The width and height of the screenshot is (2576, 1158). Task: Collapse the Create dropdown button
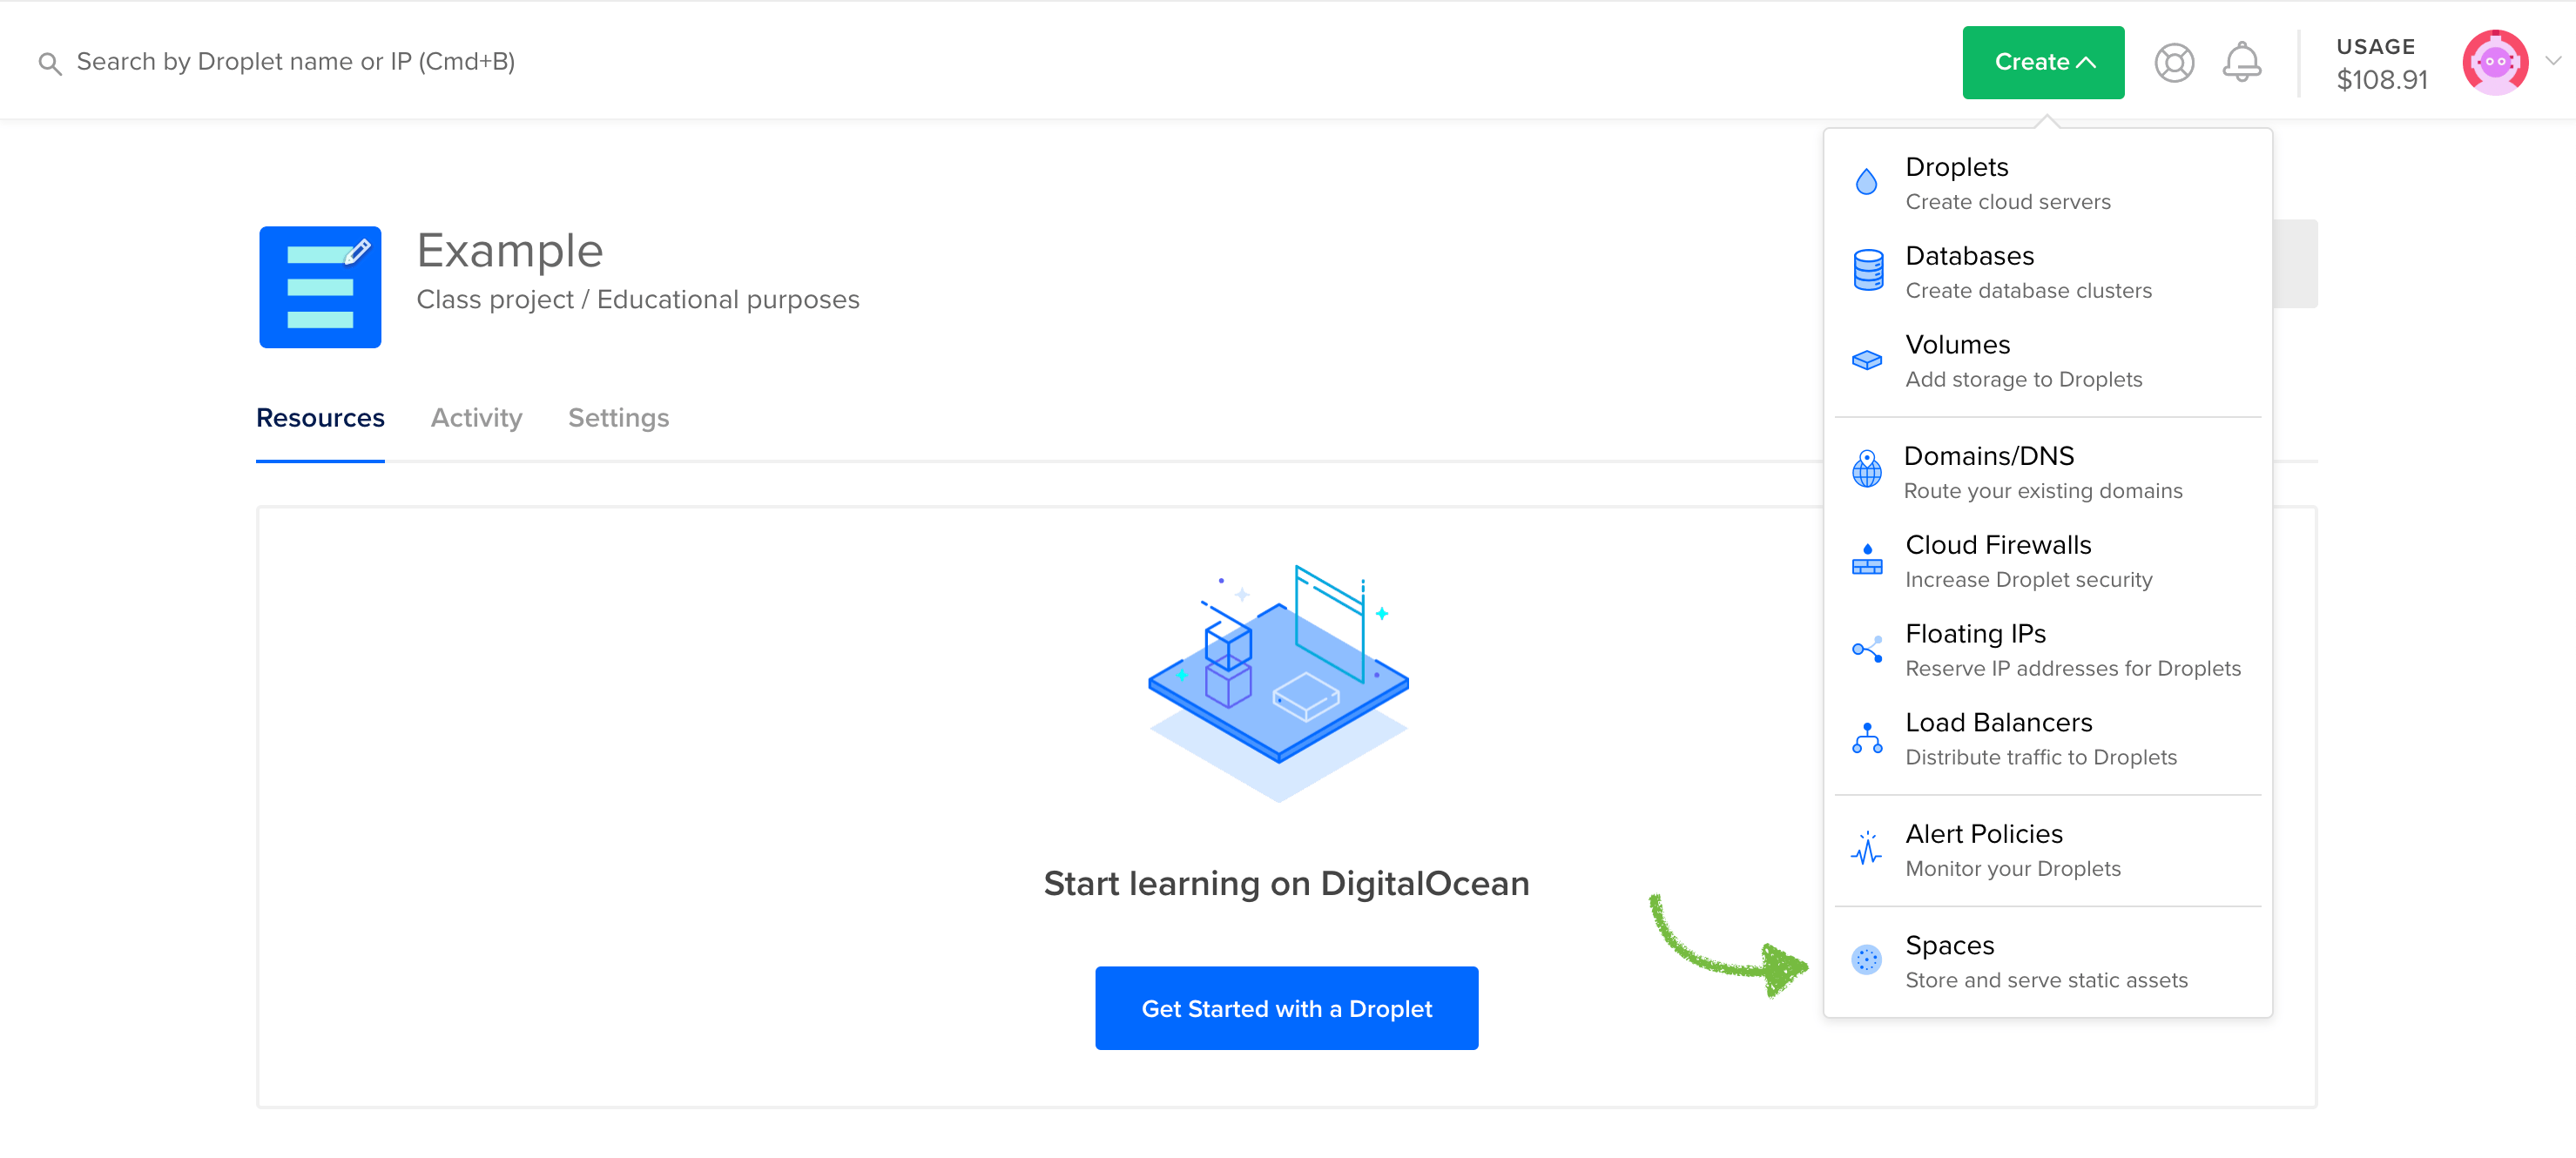pyautogui.click(x=2043, y=62)
